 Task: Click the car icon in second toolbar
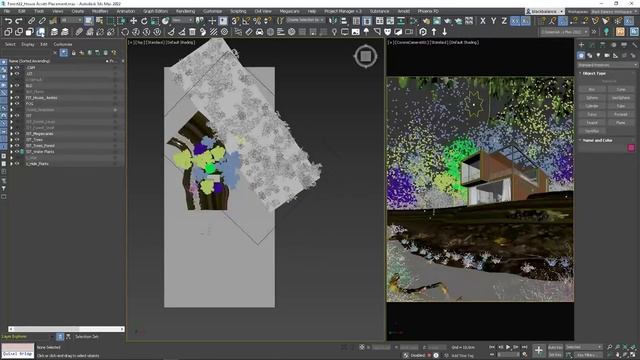coord(260,31)
